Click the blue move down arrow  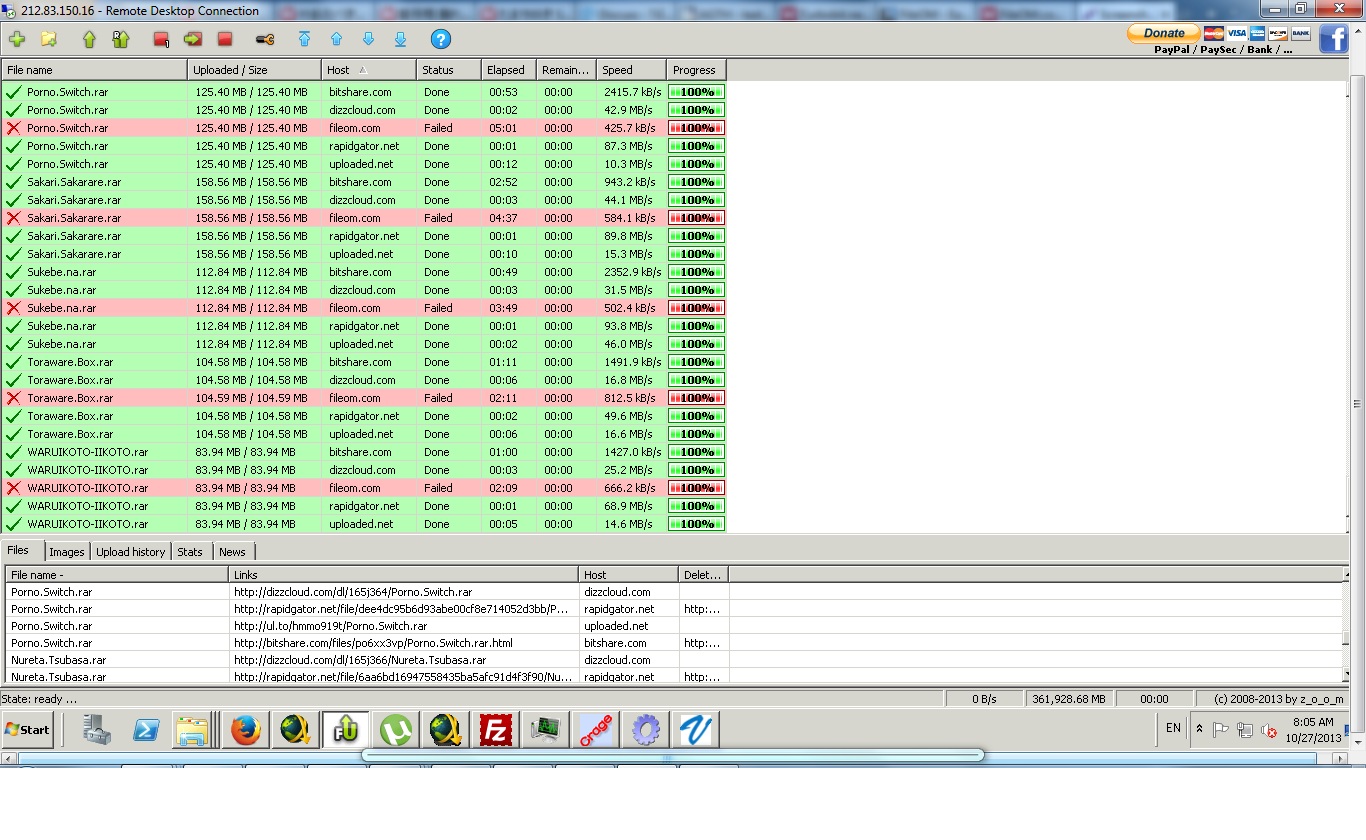coord(368,39)
